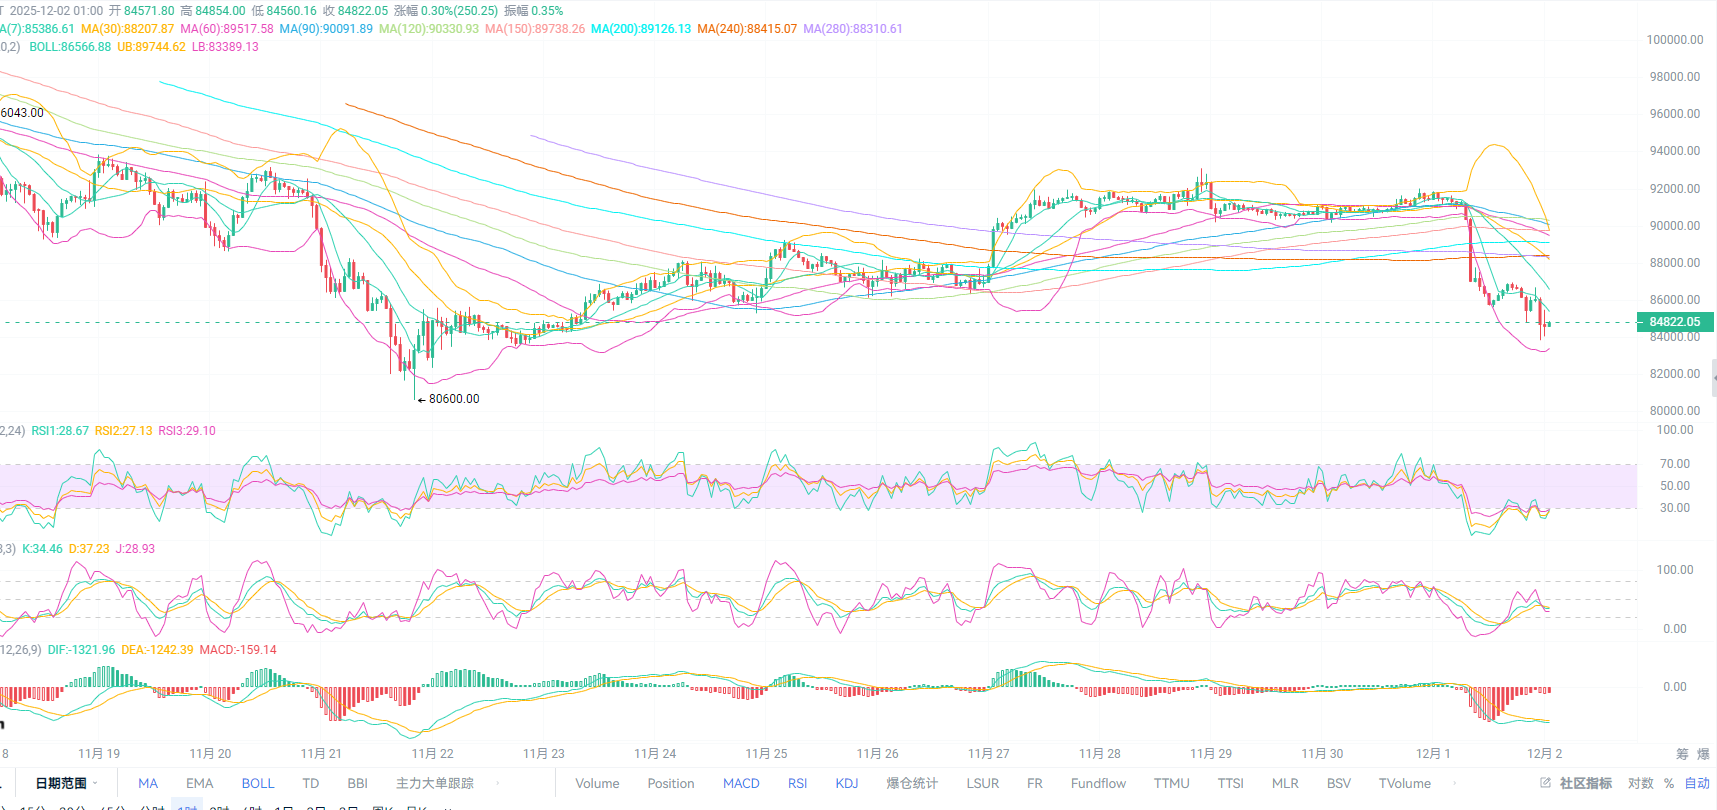
Task: Click the edit icon beside 社区指标
Action: point(1545,783)
